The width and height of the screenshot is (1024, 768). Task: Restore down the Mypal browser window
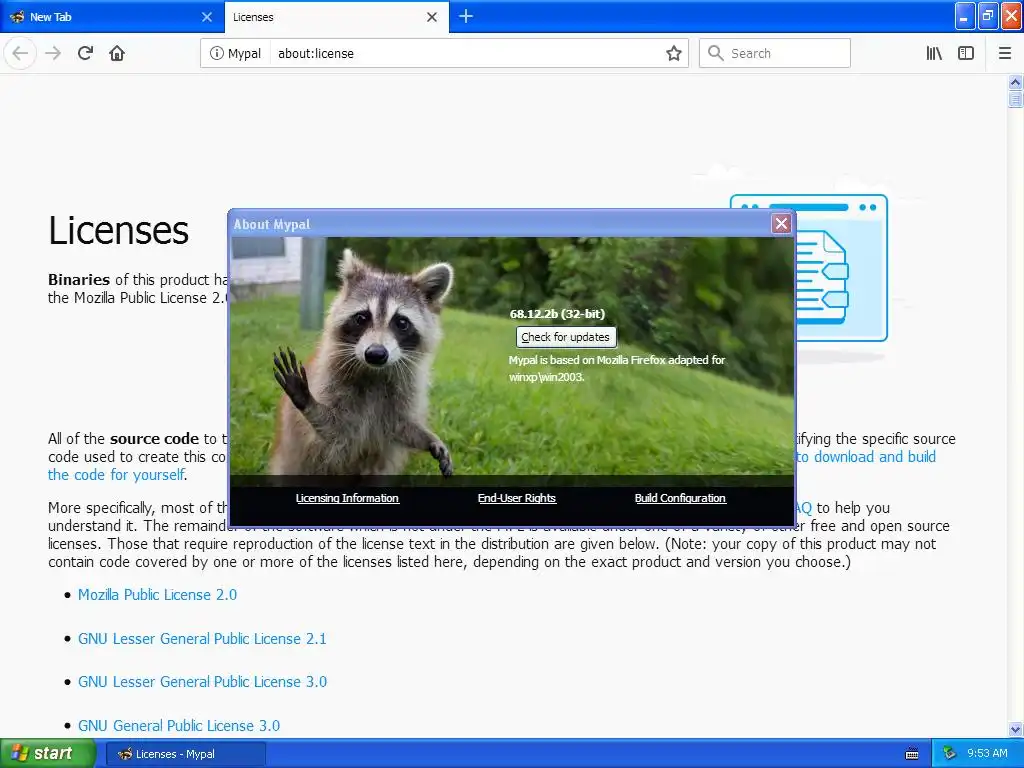(x=987, y=16)
